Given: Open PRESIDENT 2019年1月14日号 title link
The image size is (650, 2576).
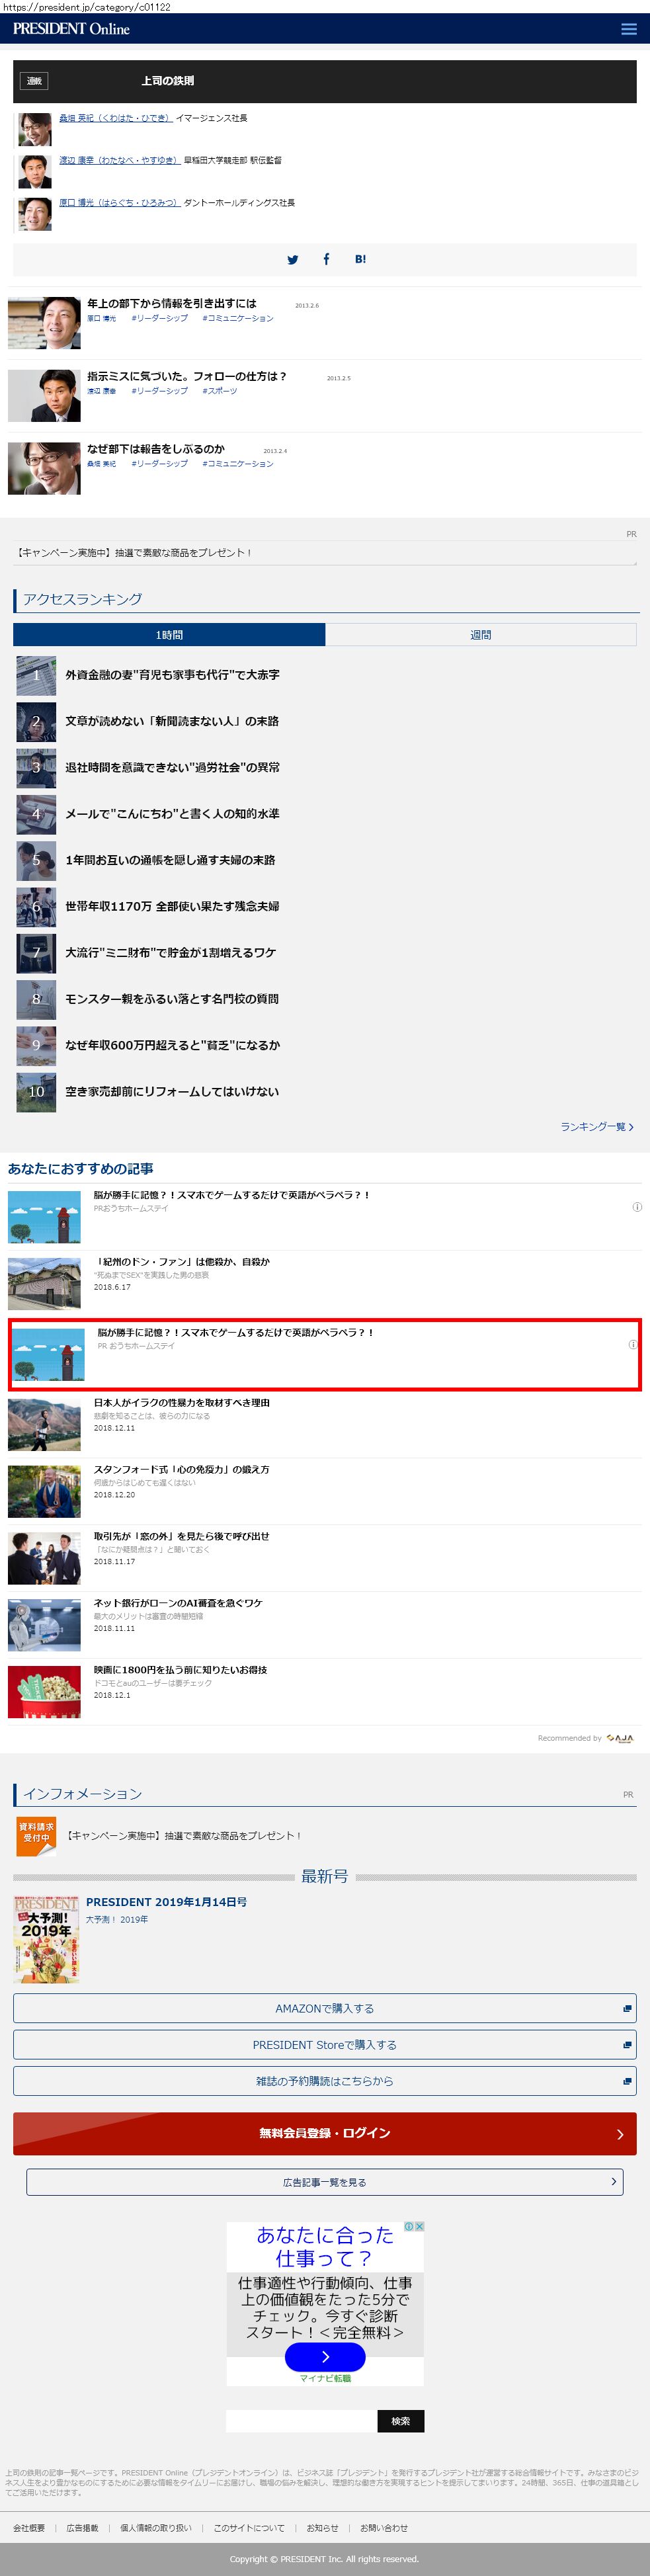Looking at the screenshot, I should [166, 1902].
